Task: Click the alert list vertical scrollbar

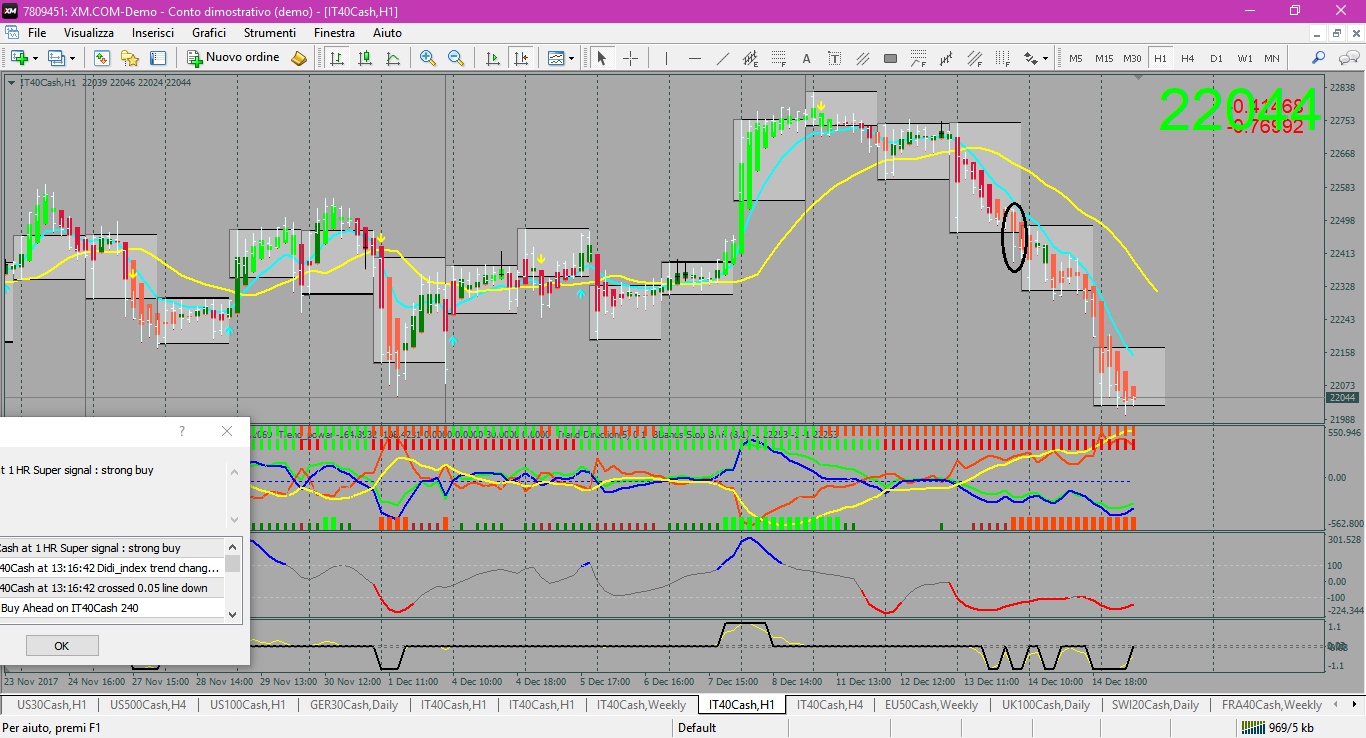Action: tap(233, 581)
